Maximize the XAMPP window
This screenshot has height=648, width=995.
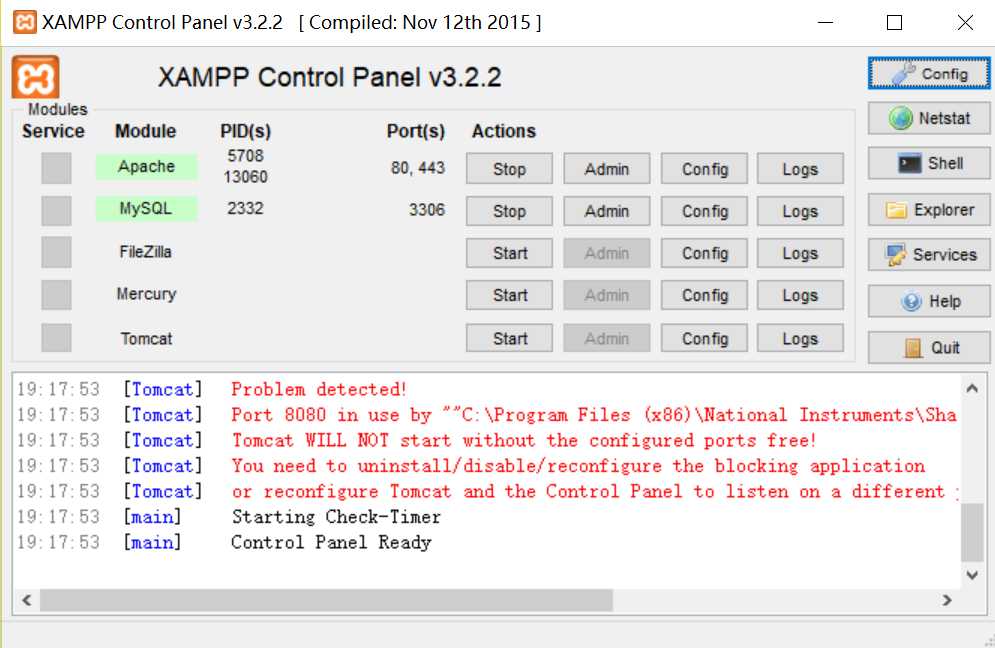pyautogui.click(x=894, y=22)
